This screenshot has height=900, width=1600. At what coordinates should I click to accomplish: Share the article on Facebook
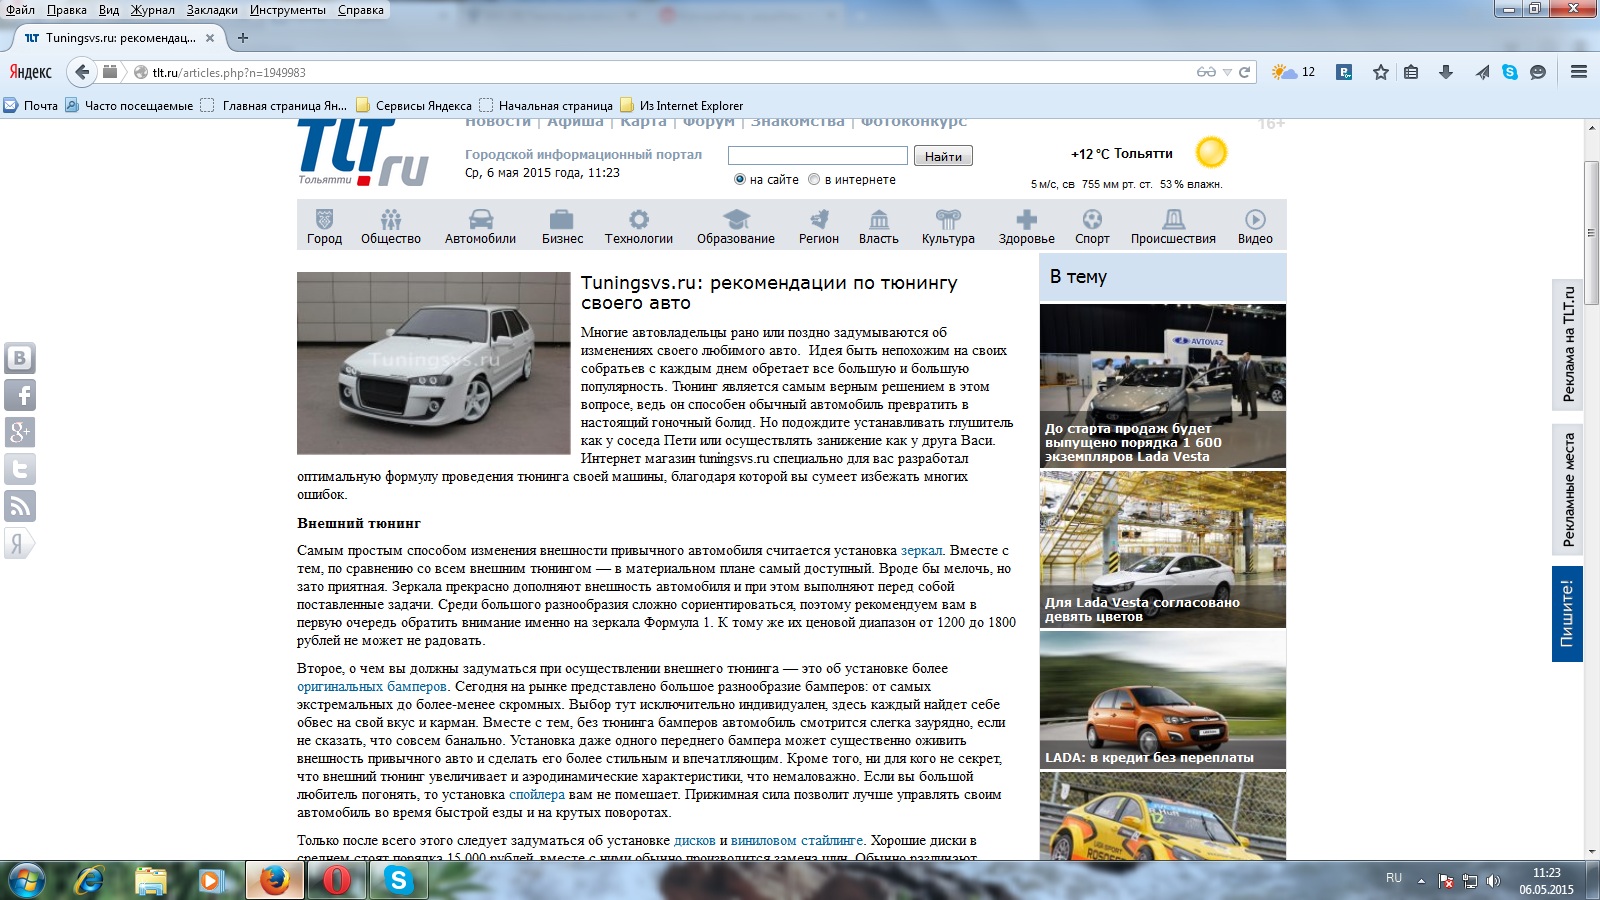pyautogui.click(x=20, y=395)
